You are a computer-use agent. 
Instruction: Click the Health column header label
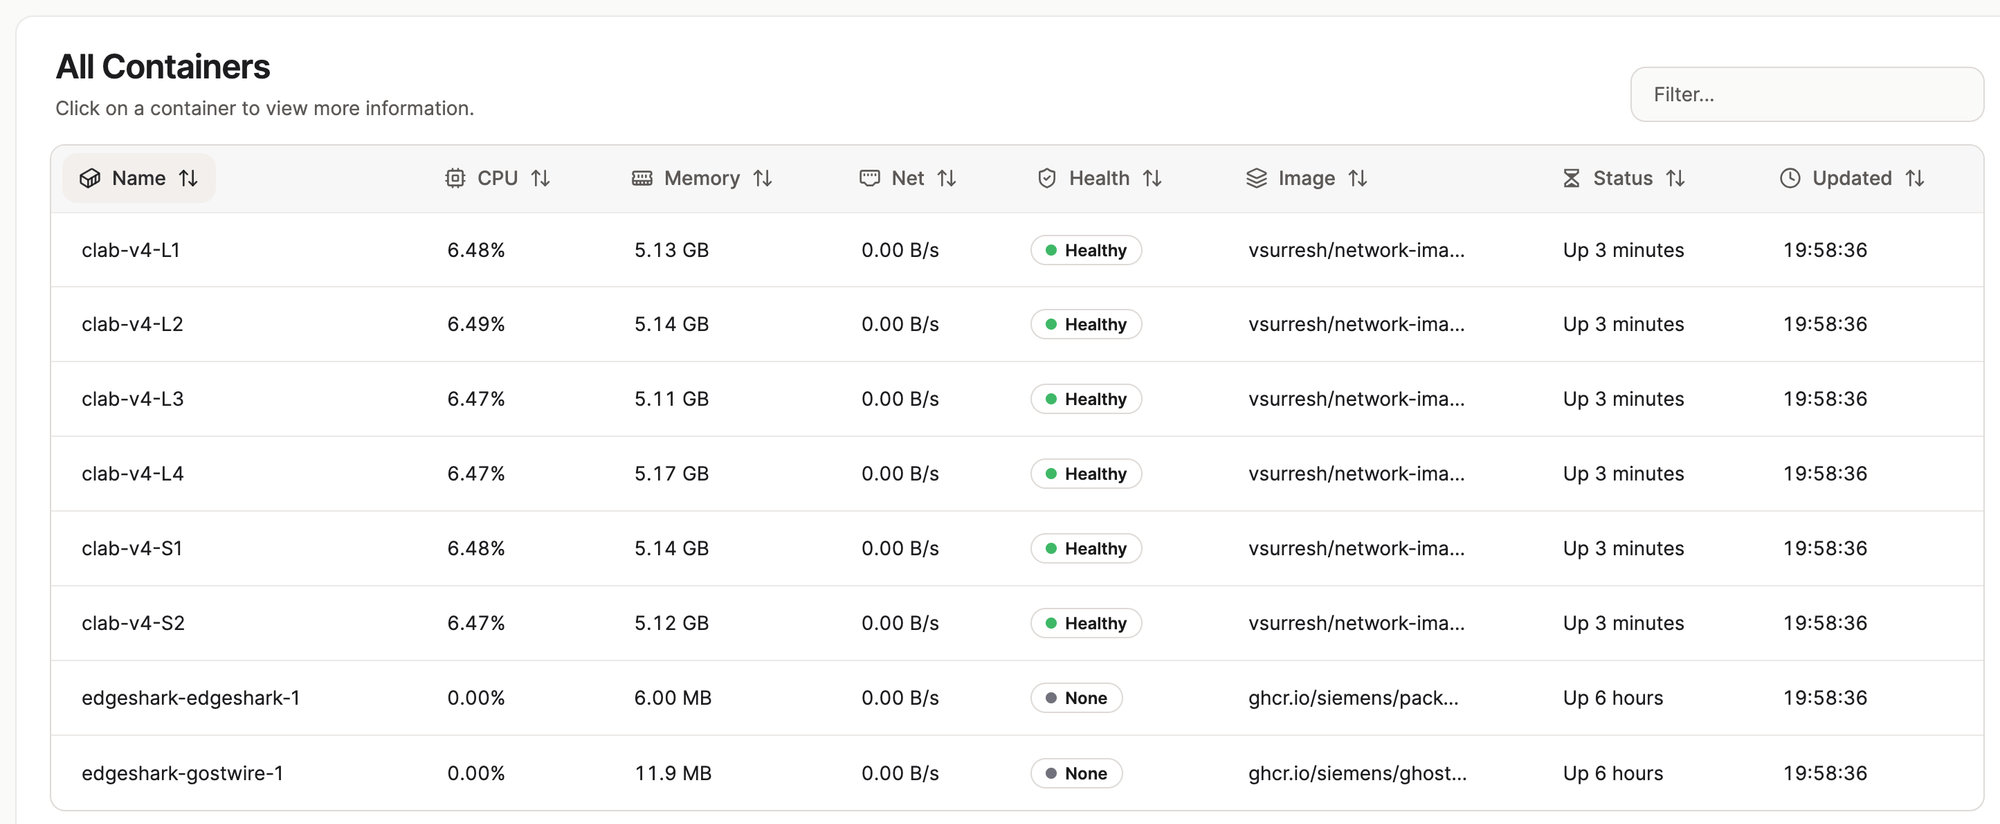pyautogui.click(x=1099, y=178)
